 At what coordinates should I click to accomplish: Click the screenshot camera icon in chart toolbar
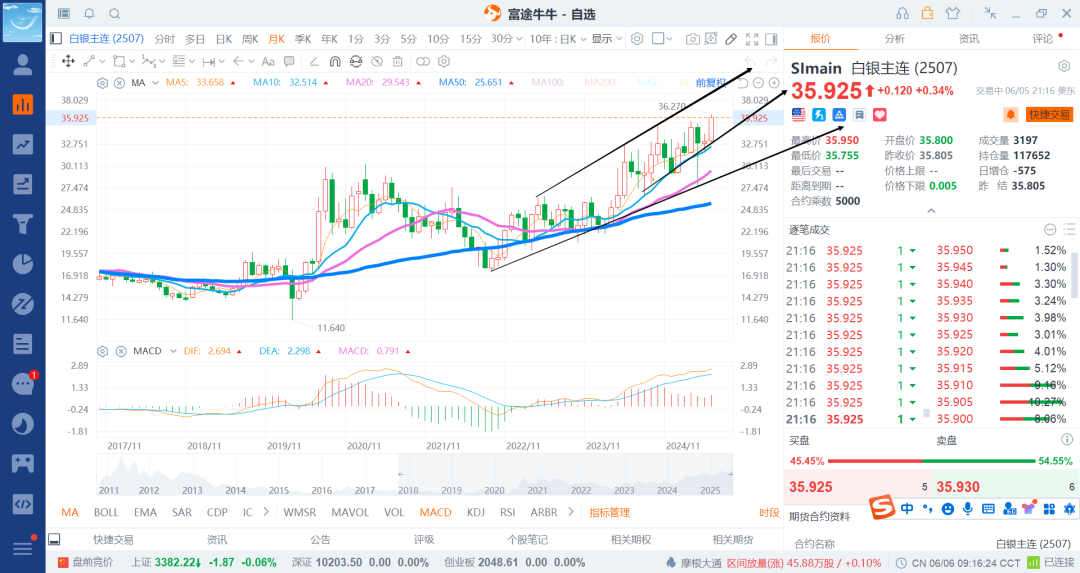692,39
